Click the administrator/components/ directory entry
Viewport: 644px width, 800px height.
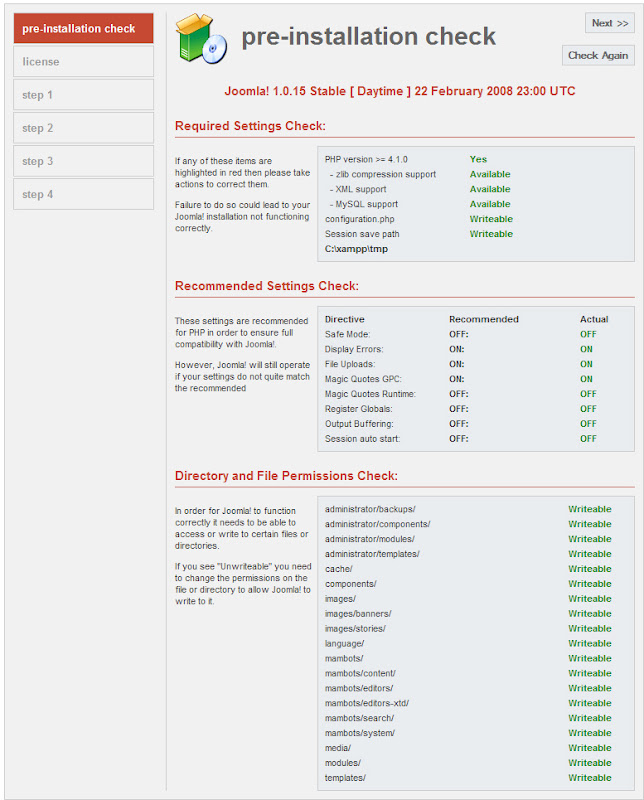click(x=378, y=524)
